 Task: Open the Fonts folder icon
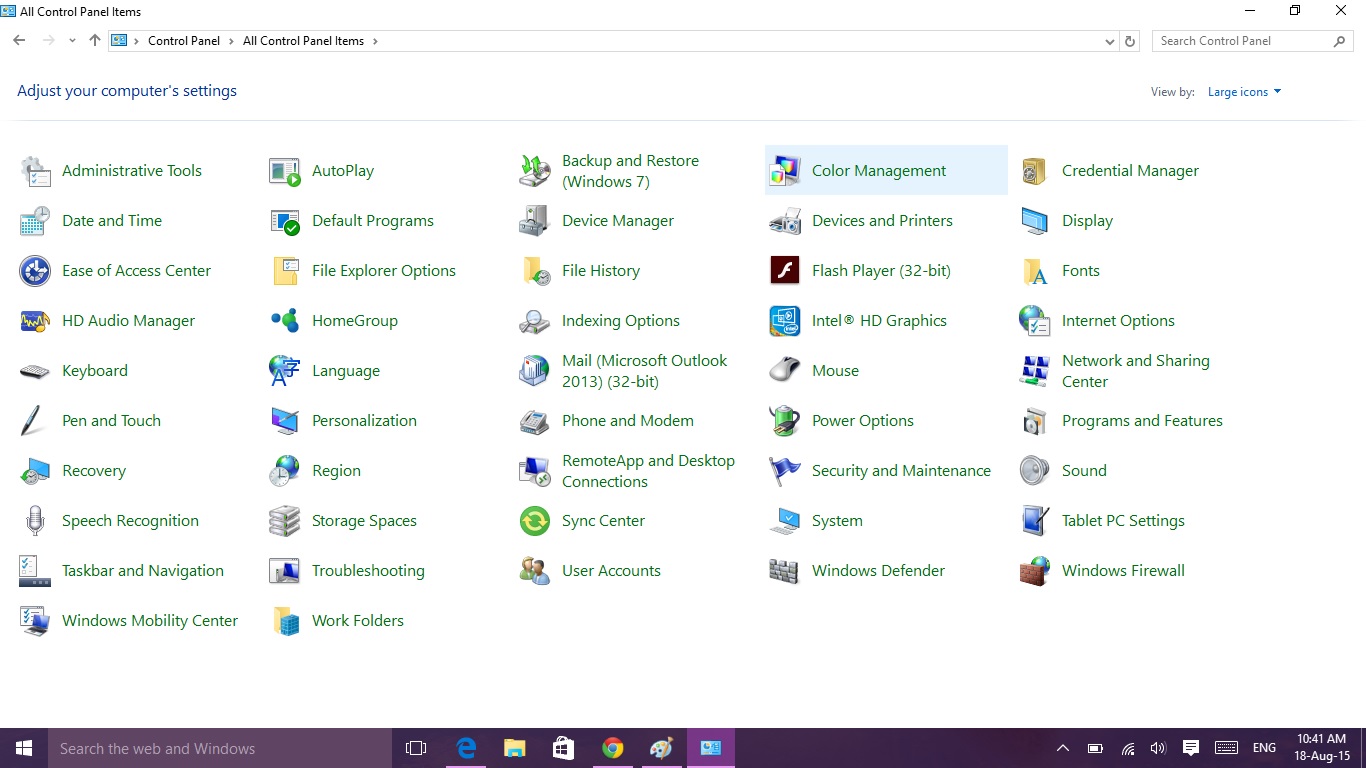[1035, 271]
